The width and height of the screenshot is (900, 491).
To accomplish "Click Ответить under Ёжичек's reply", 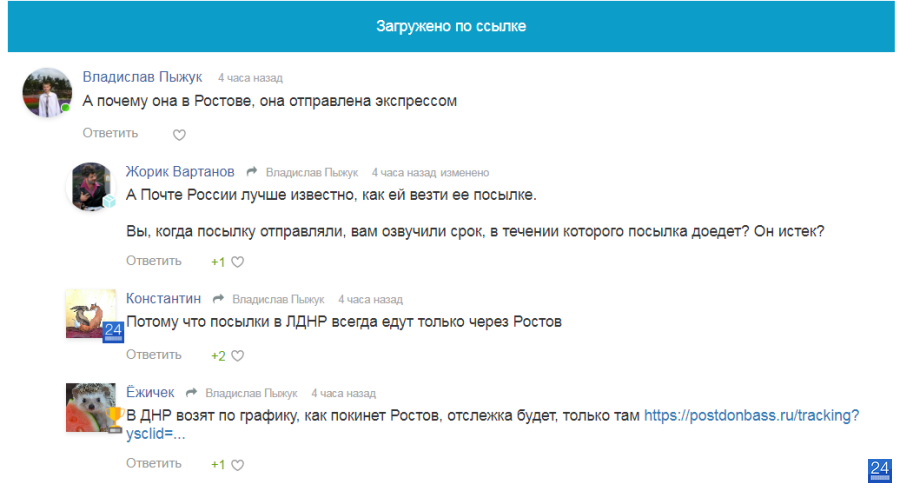I will pos(154,463).
